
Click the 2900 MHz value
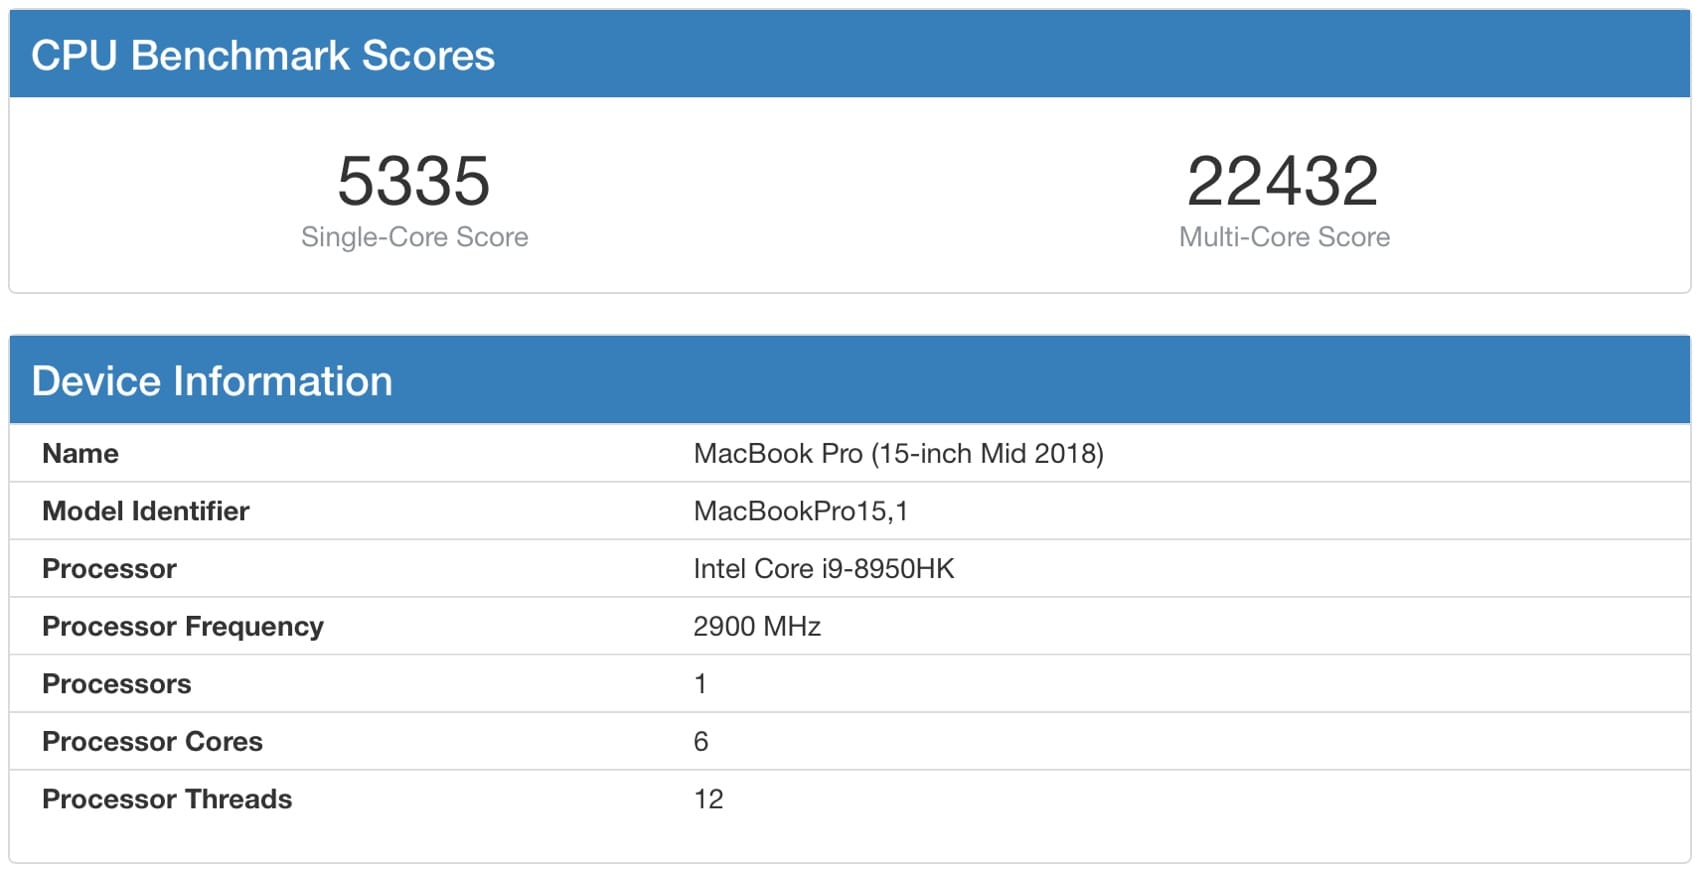pyautogui.click(x=757, y=627)
